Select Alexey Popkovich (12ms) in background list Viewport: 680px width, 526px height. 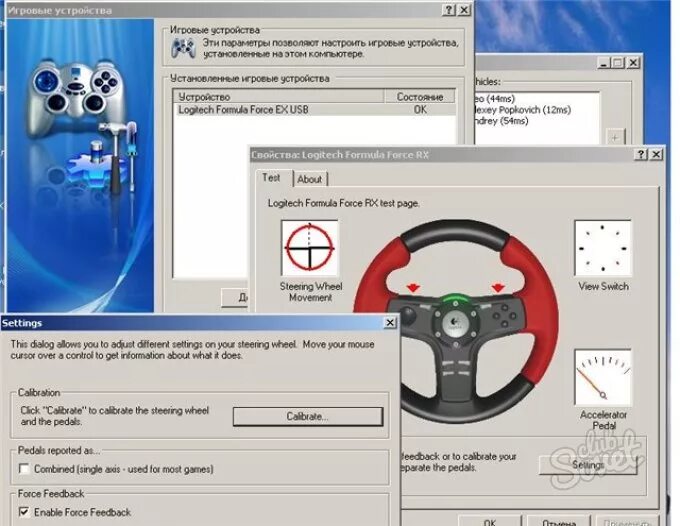click(x=523, y=110)
